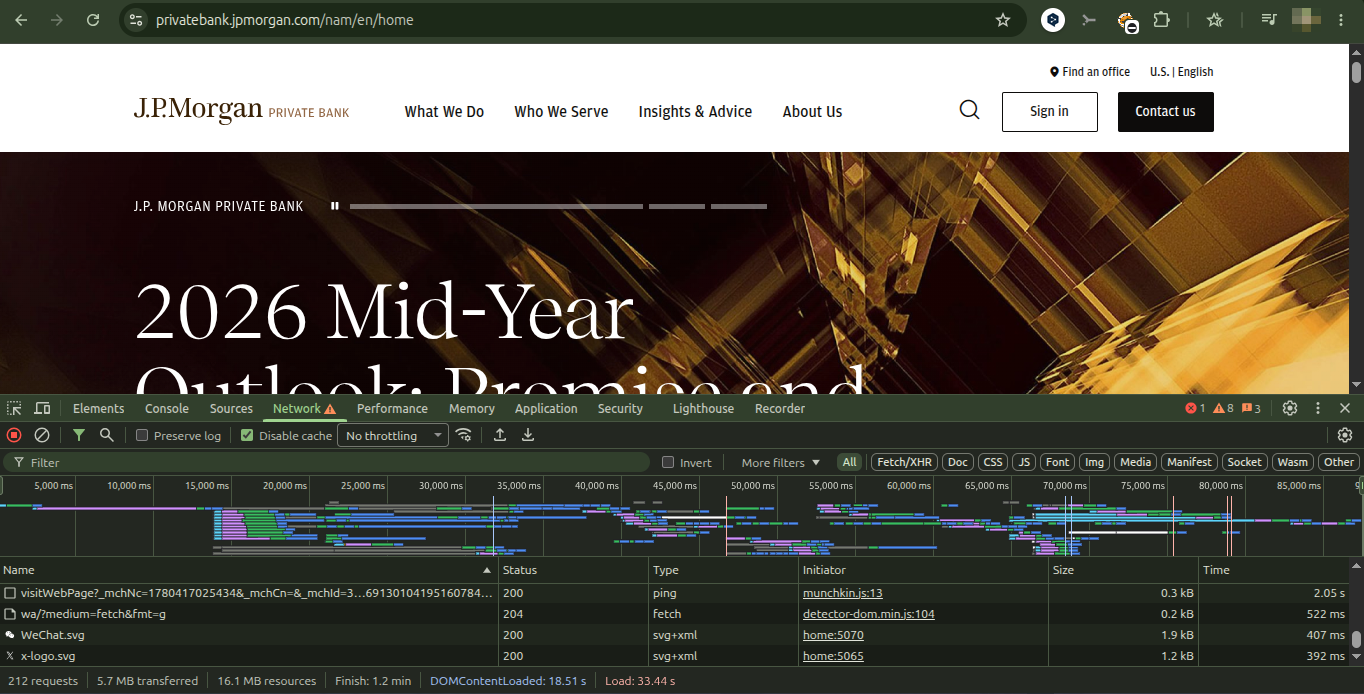Change the U.S. | English region selector
Image resolution: width=1364 pixels, height=694 pixels.
[x=1181, y=72]
